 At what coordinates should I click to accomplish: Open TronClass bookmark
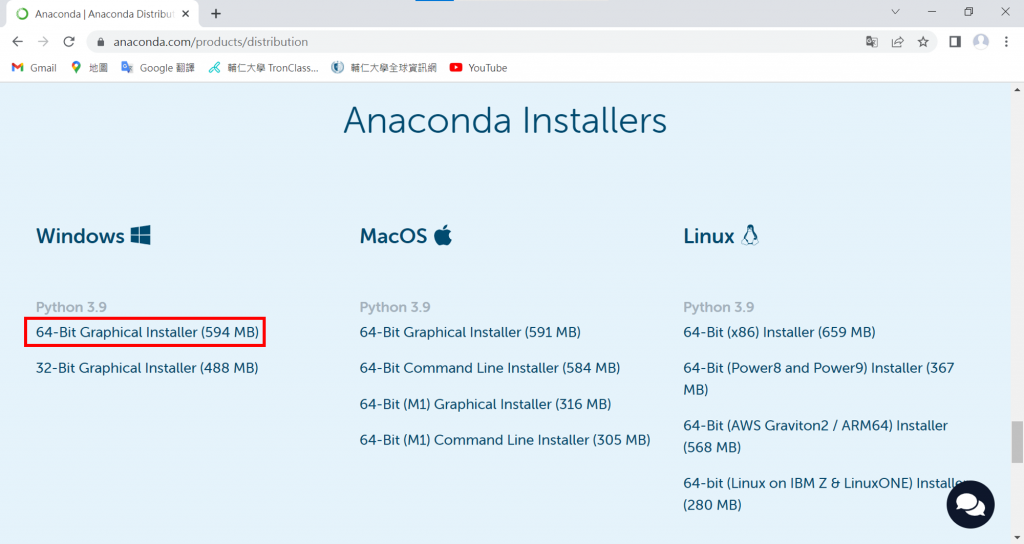tap(263, 68)
